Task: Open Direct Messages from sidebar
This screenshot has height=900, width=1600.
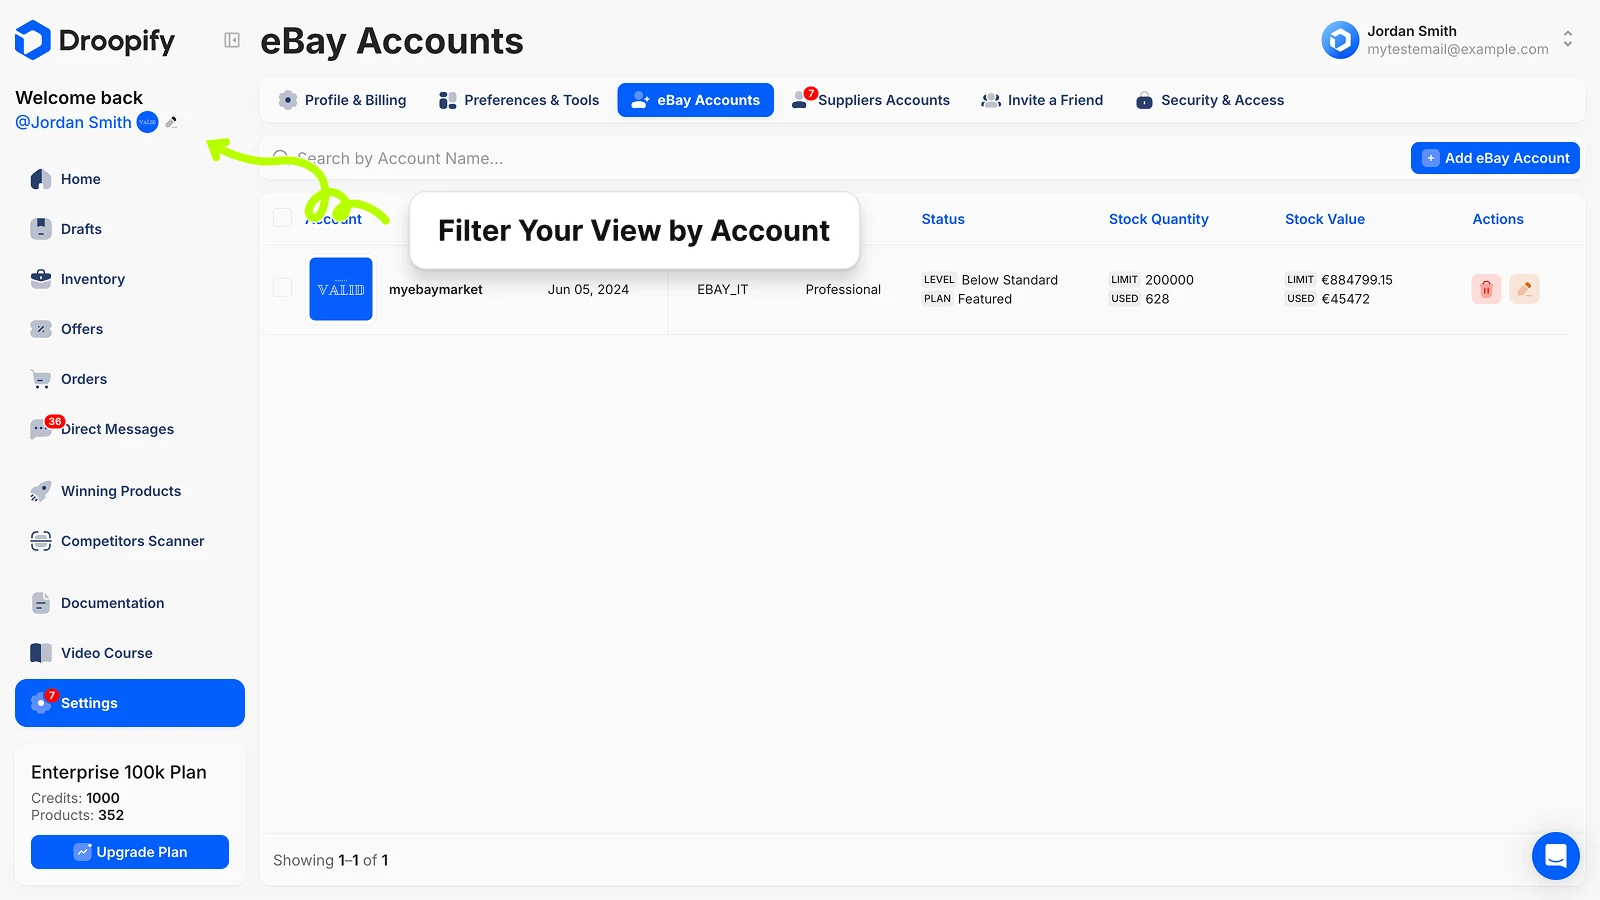Action: point(116,429)
